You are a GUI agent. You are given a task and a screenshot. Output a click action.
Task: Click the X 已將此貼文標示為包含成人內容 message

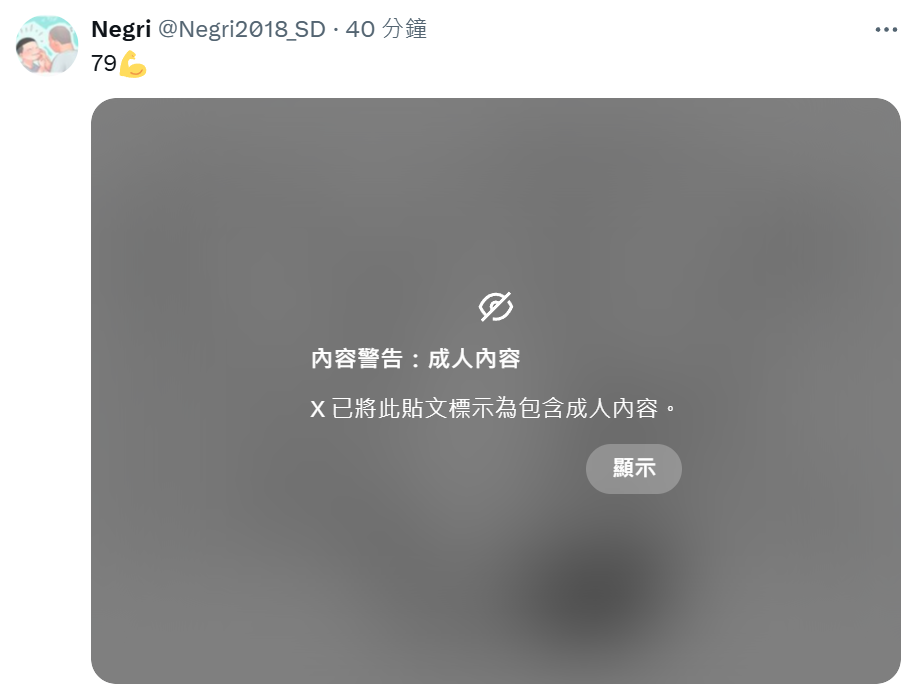pos(493,408)
